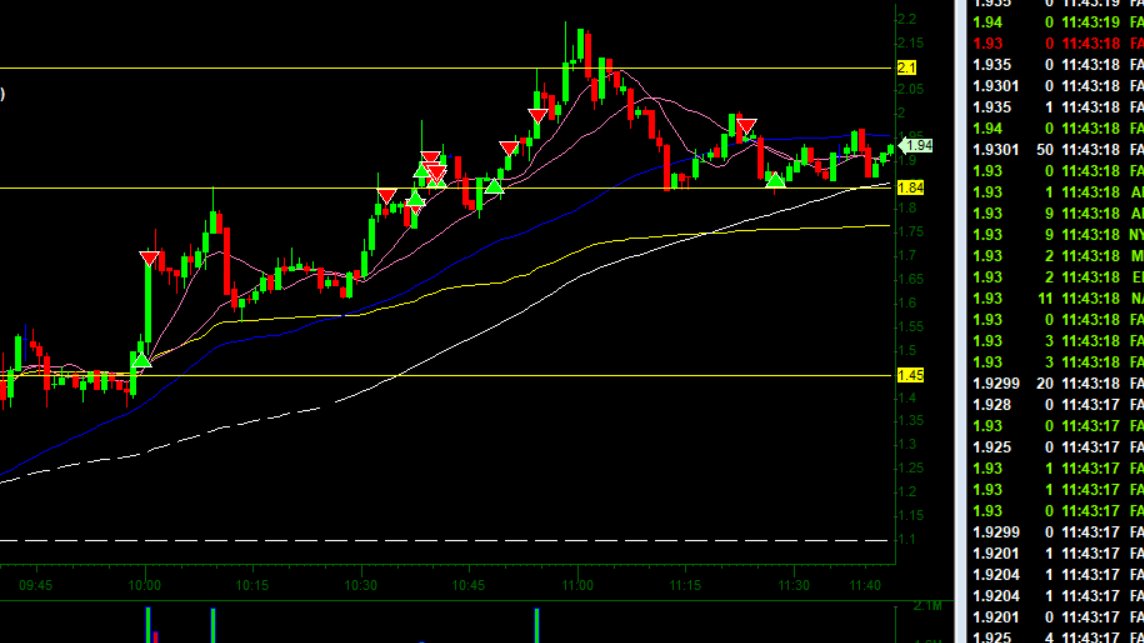Image resolution: width=1144 pixels, height=643 pixels.
Task: Click the 11:40 time axis label
Action: pos(865,585)
